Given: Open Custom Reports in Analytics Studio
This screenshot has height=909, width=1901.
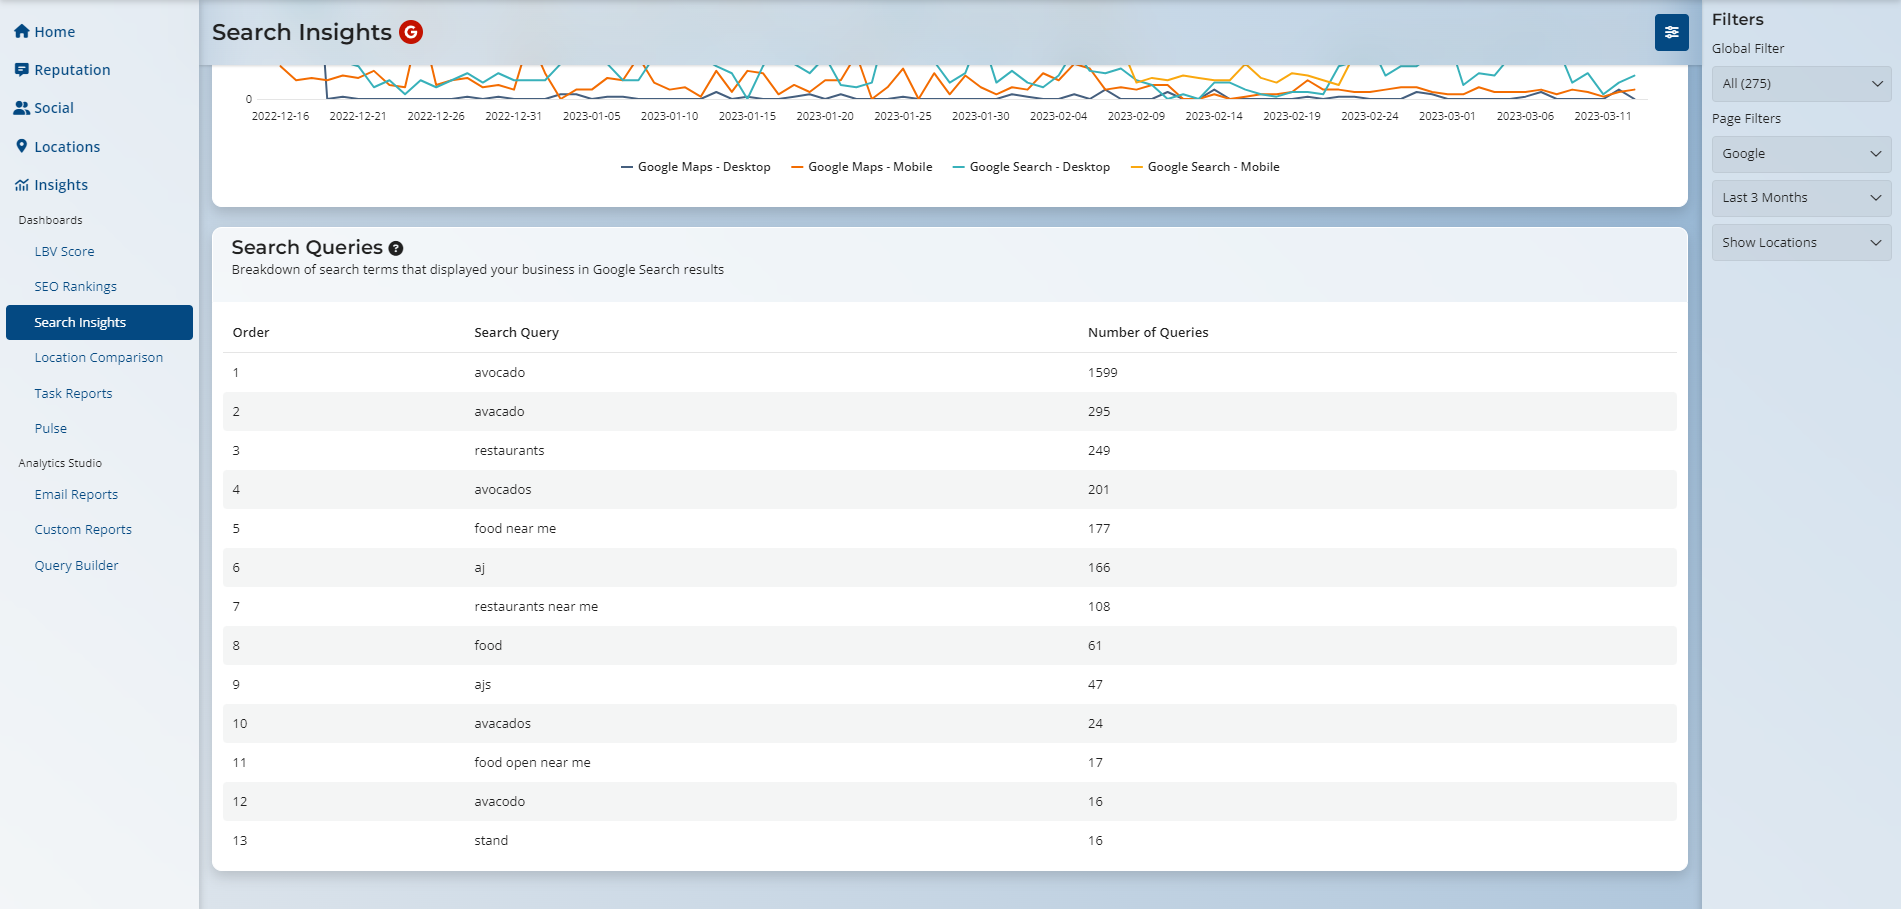Looking at the screenshot, I should (x=83, y=530).
